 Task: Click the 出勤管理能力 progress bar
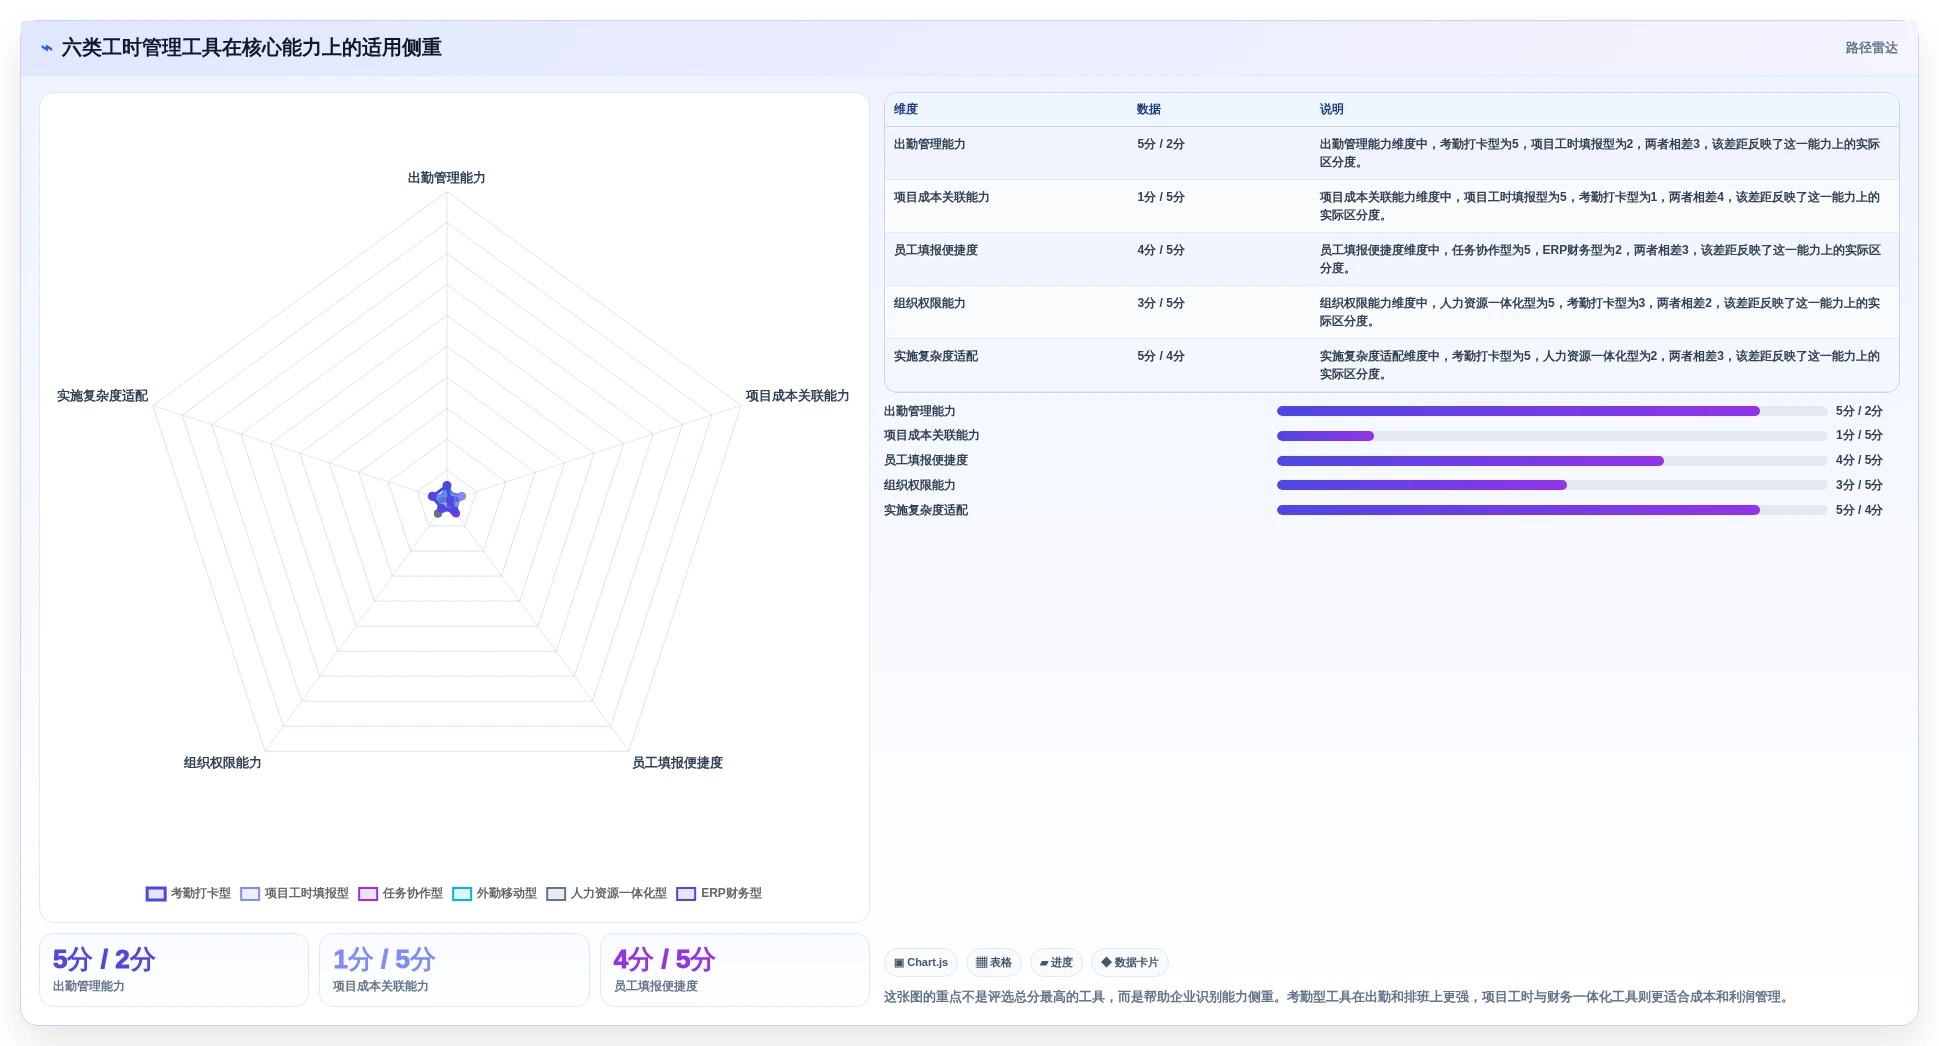point(1552,411)
